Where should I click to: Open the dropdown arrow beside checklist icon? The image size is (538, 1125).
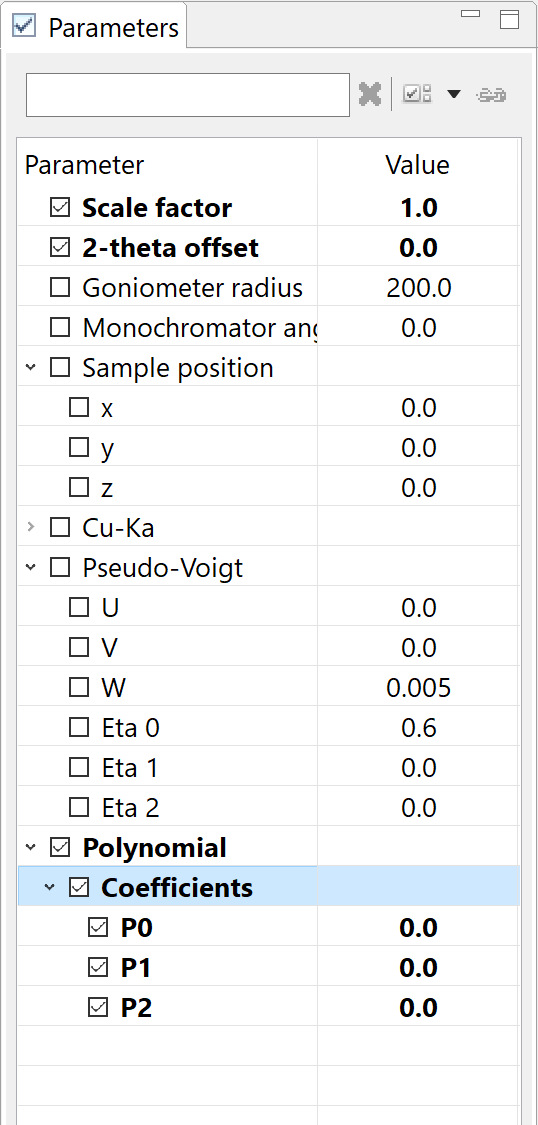click(x=454, y=94)
